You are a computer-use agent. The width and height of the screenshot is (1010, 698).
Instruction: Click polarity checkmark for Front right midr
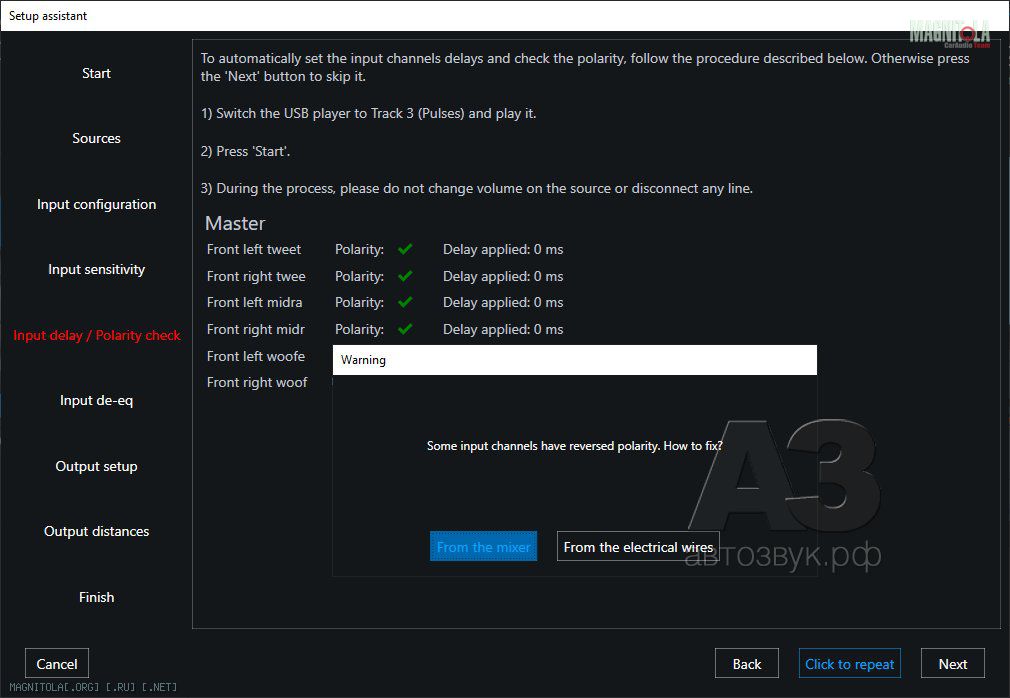[x=405, y=329]
